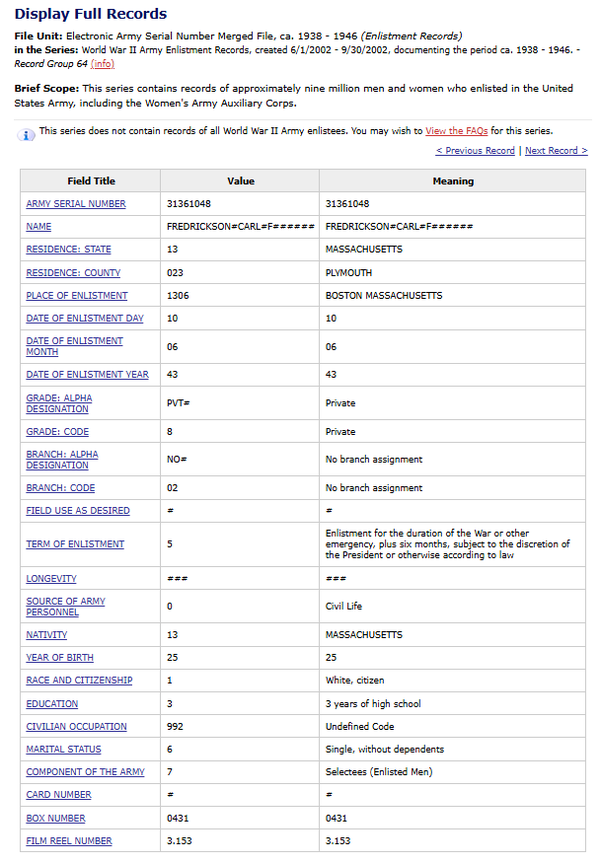Click the blue information icon
The width and height of the screenshot is (600, 863).
[x=27, y=134]
